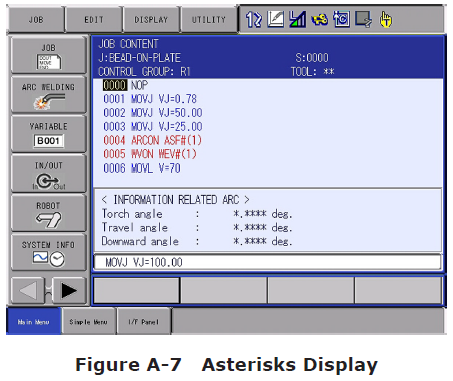This screenshot has height=381, width=453.
Task: Click the CONTROL GROUP: R1 text
Action: tap(144, 71)
